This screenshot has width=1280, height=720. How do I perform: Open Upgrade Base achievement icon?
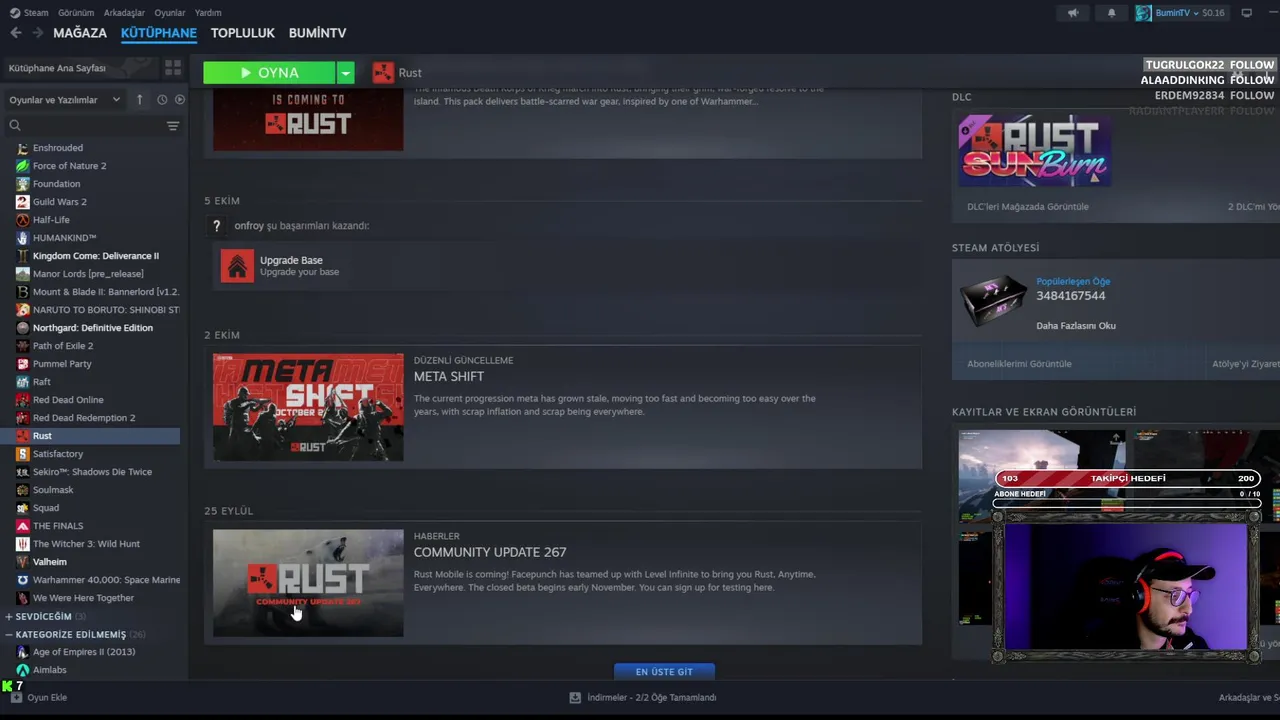[x=237, y=265]
